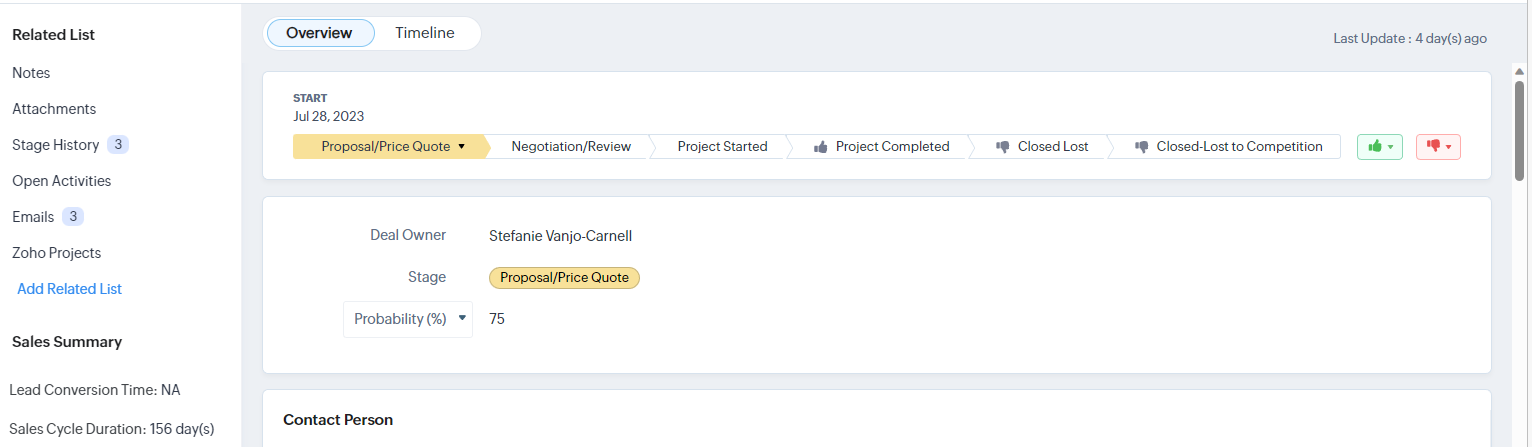This screenshot has height=447, width=1532.
Task: Open Zoho Projects related list
Action: point(56,253)
